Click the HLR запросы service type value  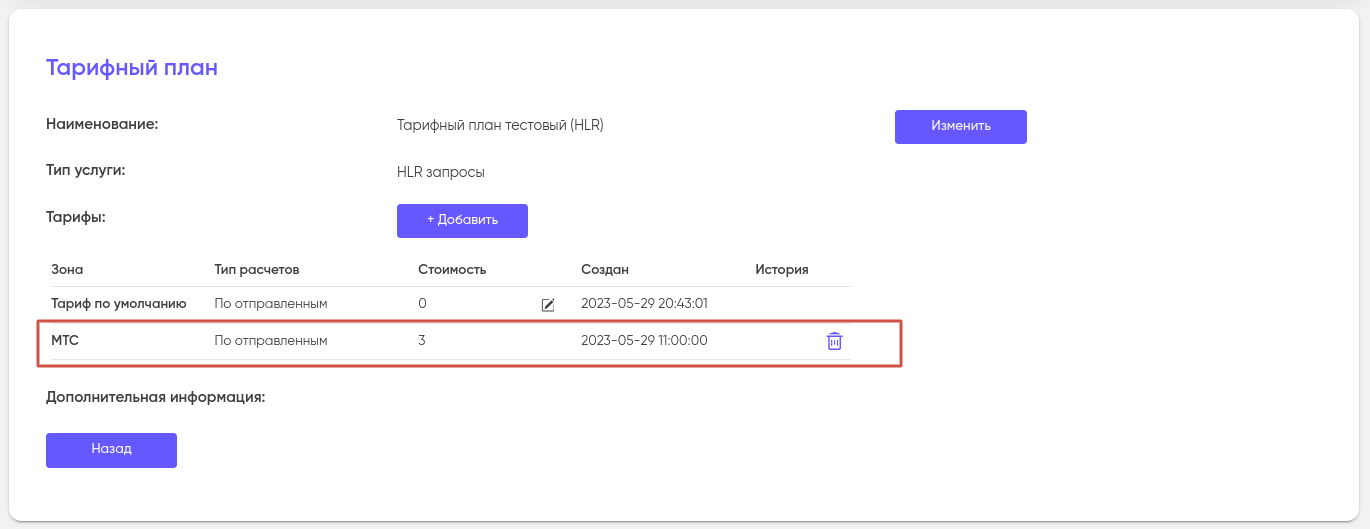click(440, 172)
